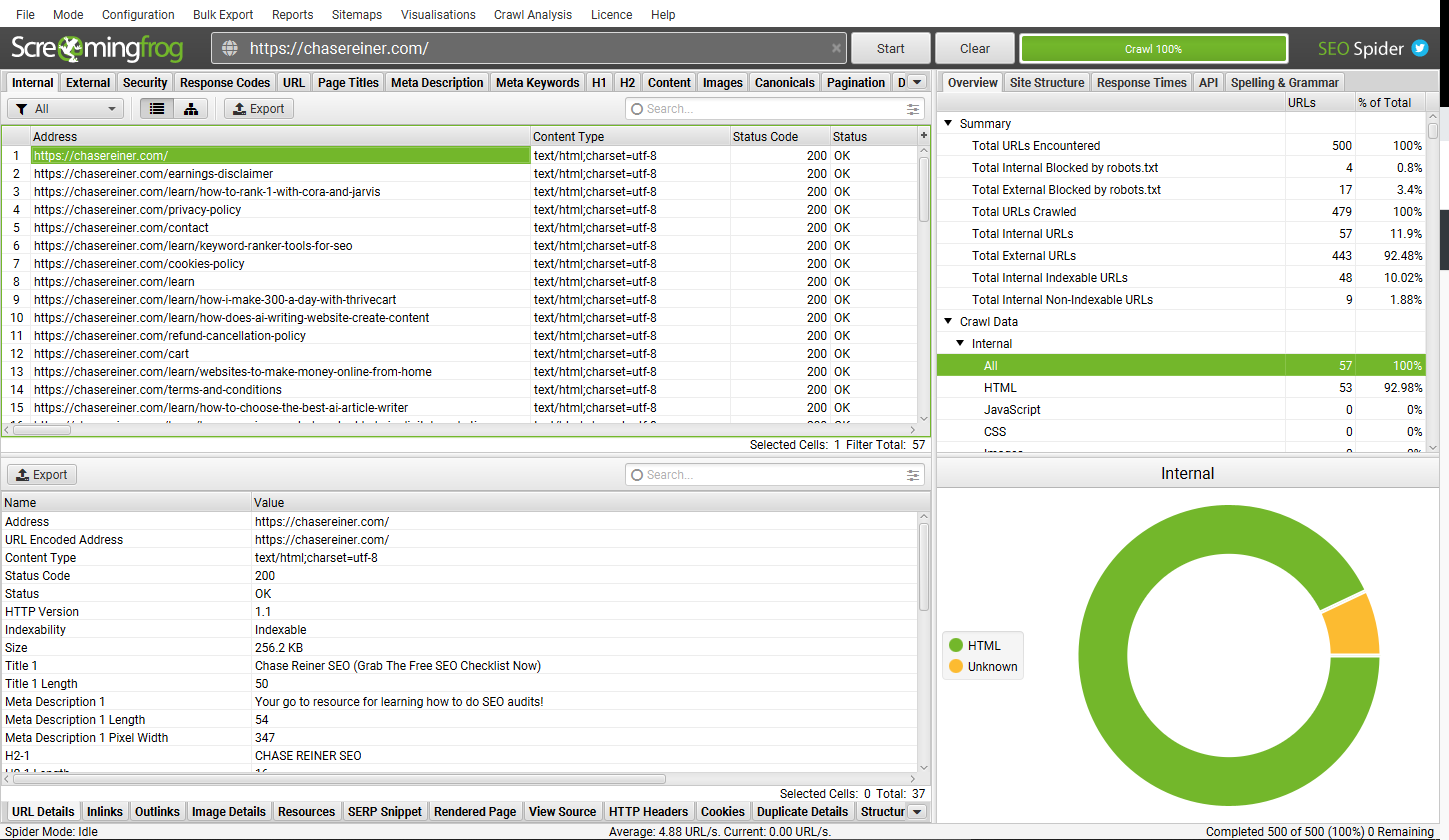The image size is (1449, 840).
Task: Click the HTML legend color swatch
Action: 956,646
